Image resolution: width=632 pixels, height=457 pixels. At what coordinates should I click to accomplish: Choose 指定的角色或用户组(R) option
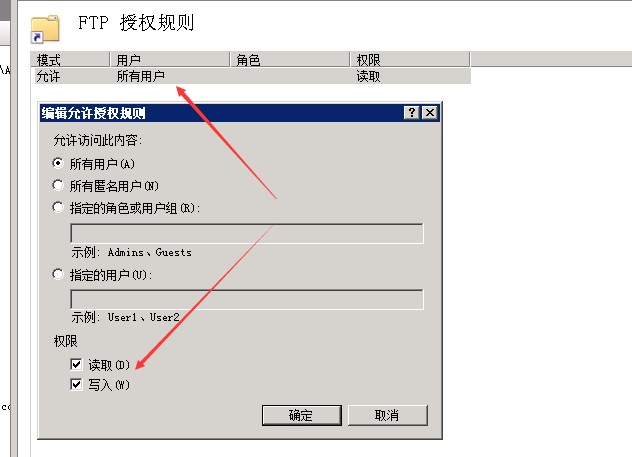[58, 208]
